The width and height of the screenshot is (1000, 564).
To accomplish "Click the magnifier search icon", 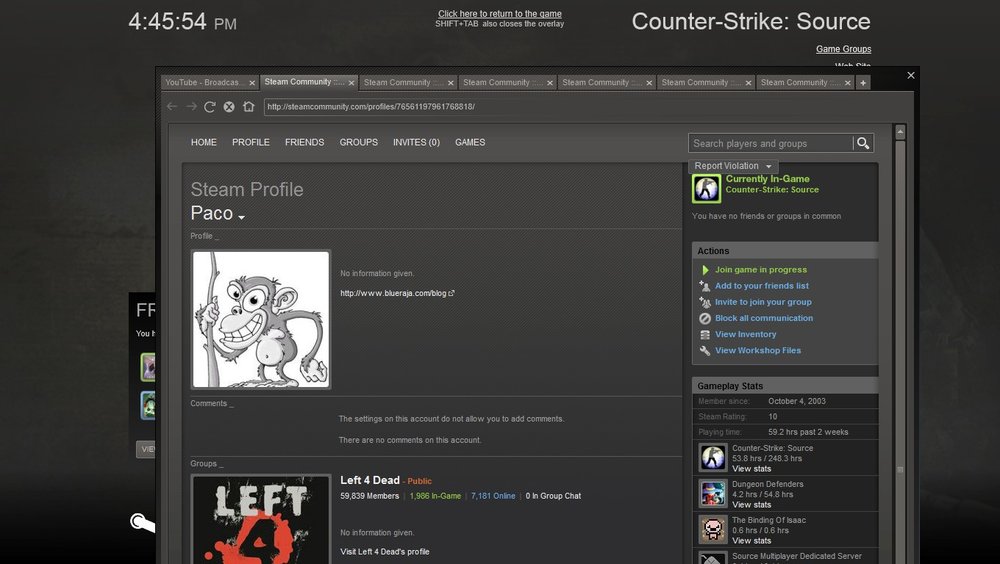I will [863, 144].
